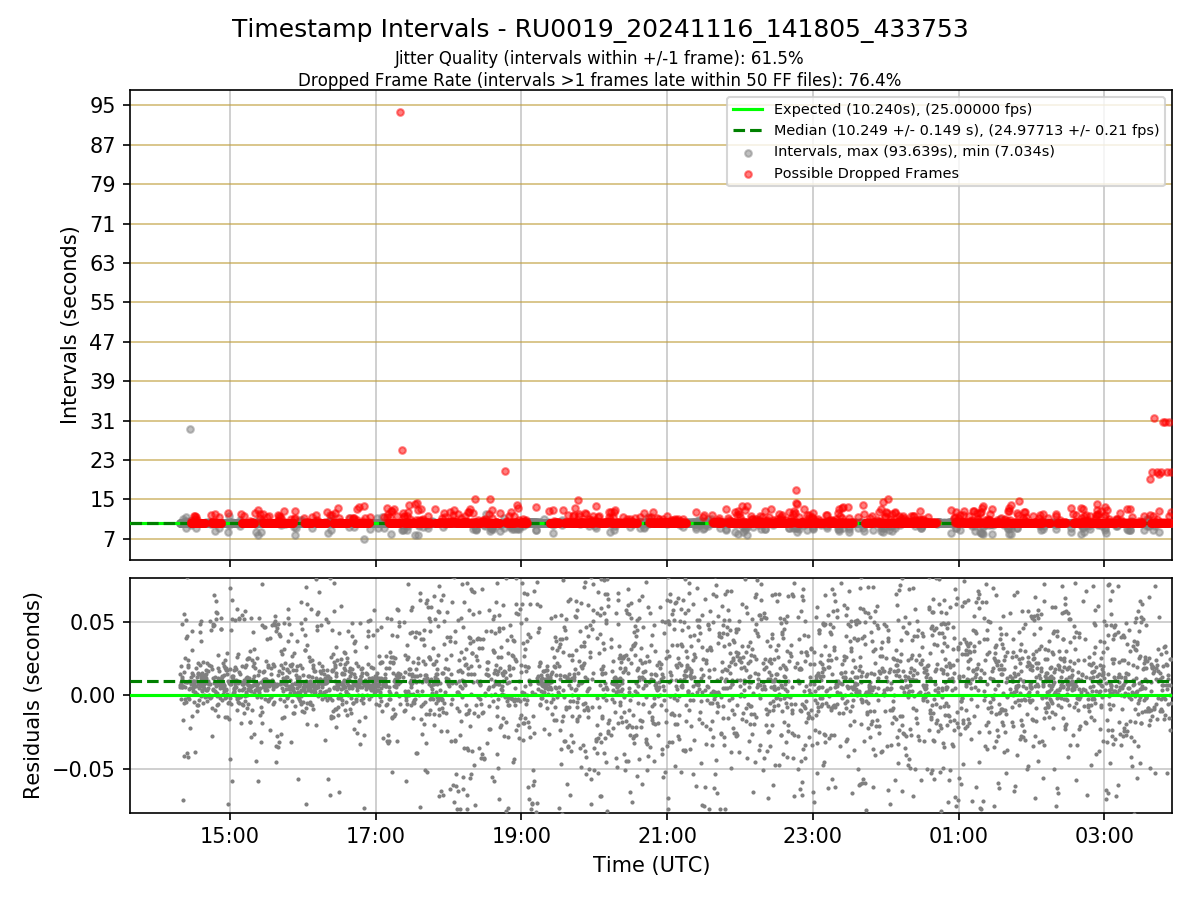Click the outlier point near 93 seconds

[x=400, y=112]
